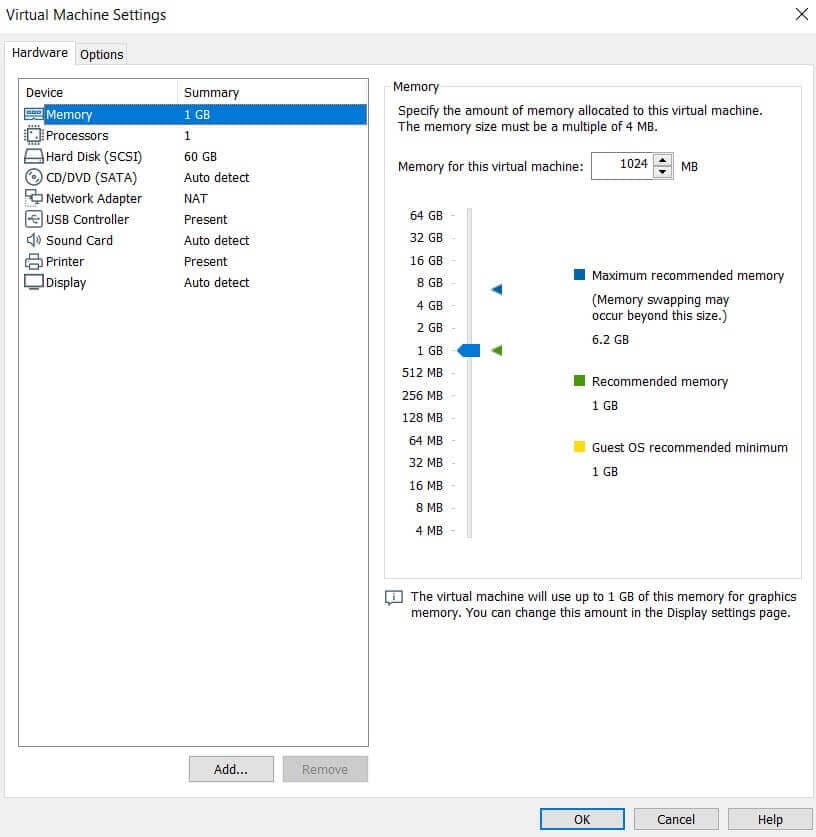This screenshot has width=816, height=837.
Task: Select the Display row label
Action: click(66, 283)
